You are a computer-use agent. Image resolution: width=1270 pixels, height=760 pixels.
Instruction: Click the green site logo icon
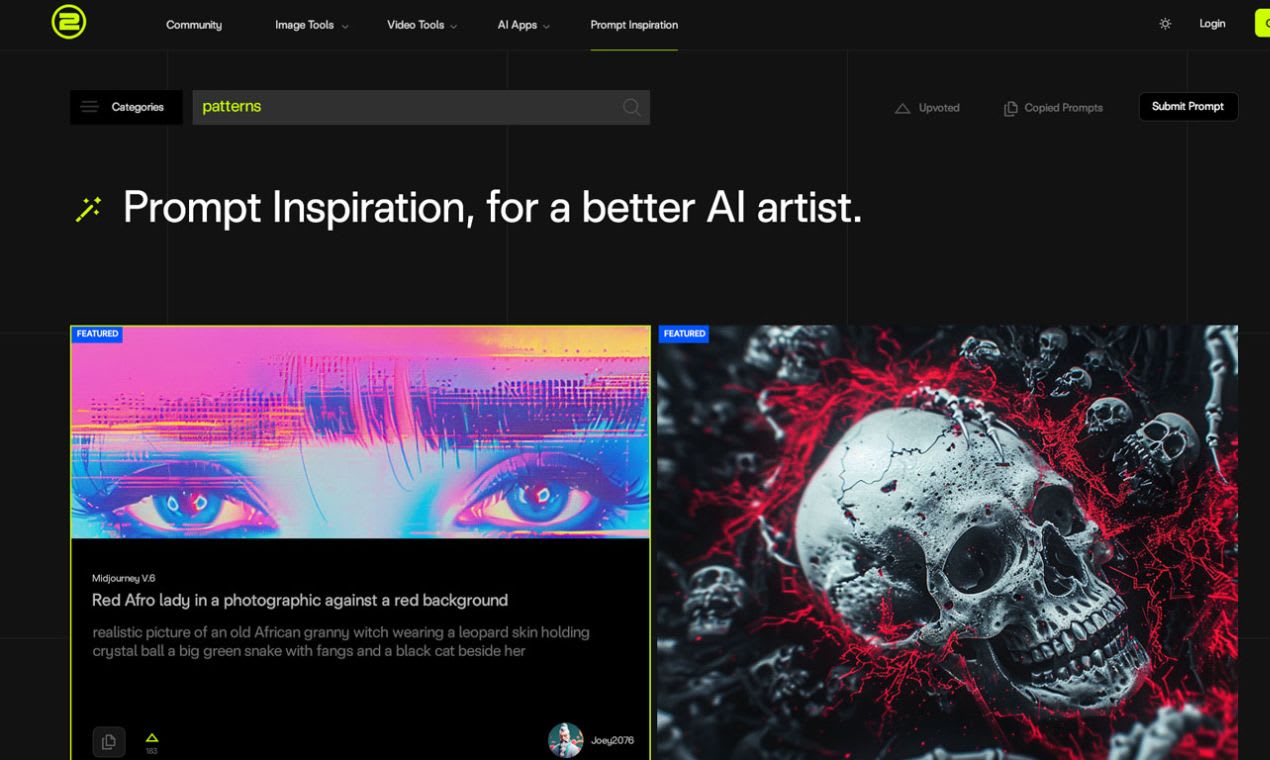[x=69, y=22]
